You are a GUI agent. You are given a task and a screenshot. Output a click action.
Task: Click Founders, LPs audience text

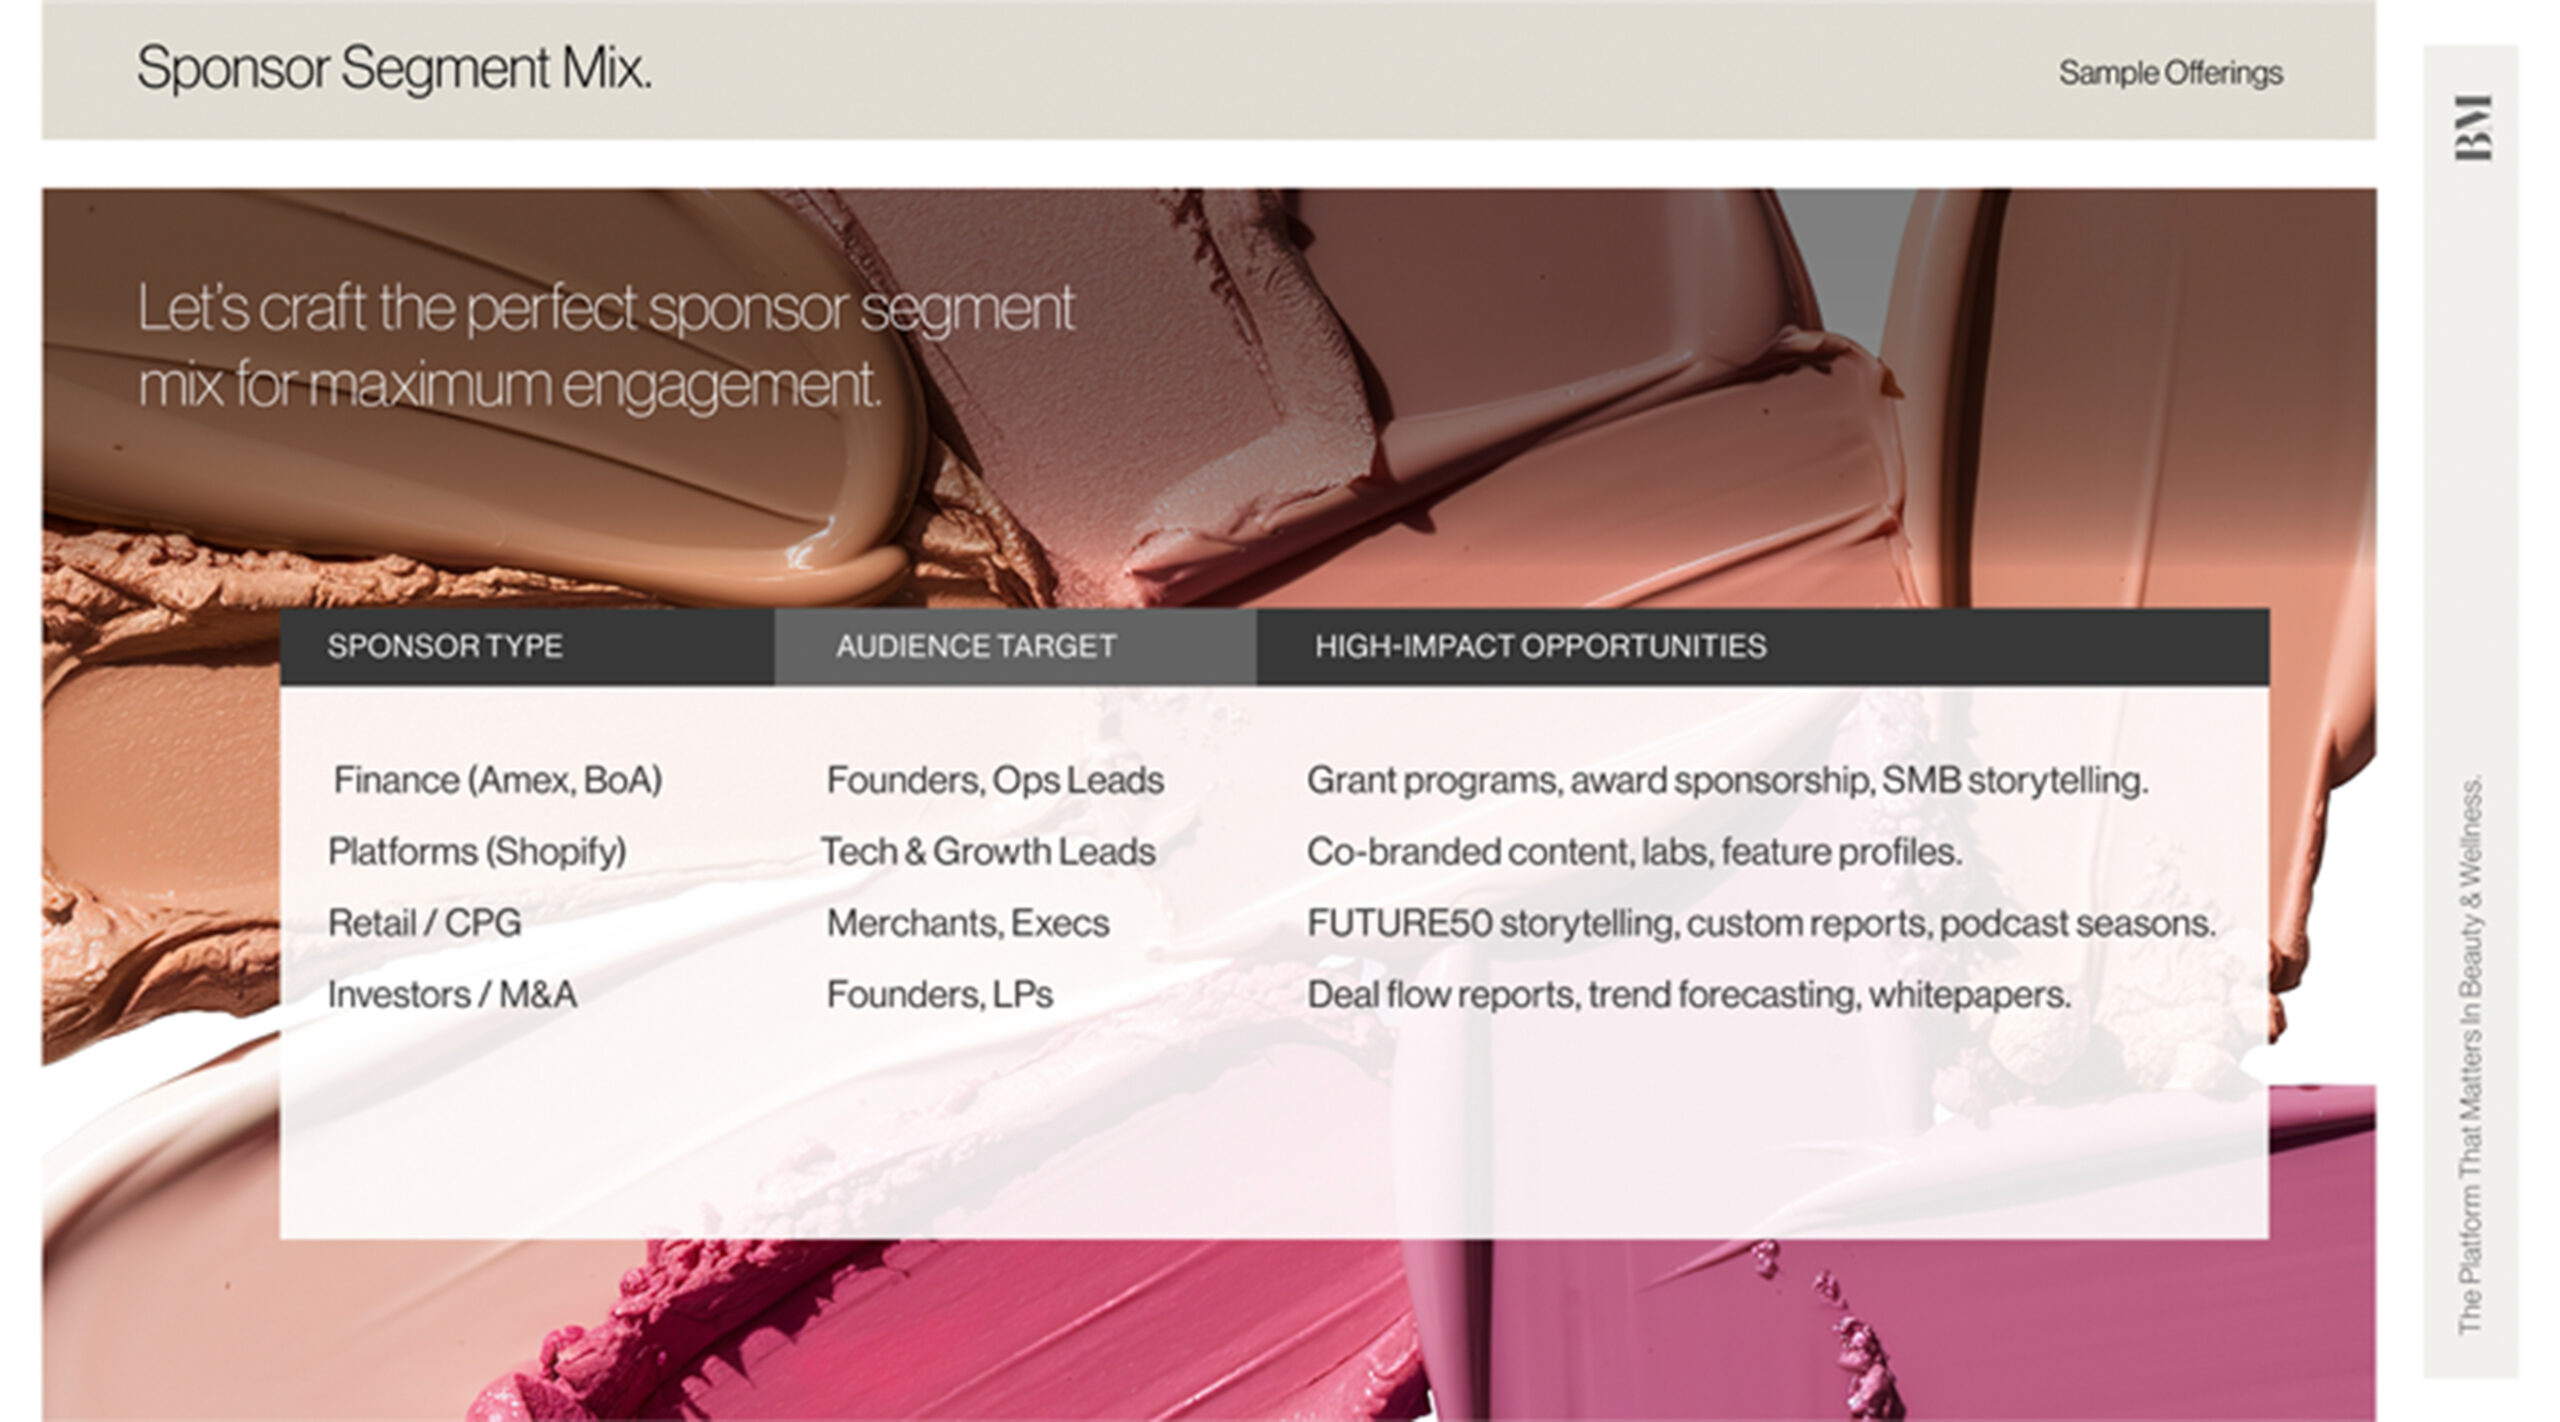tap(939, 995)
